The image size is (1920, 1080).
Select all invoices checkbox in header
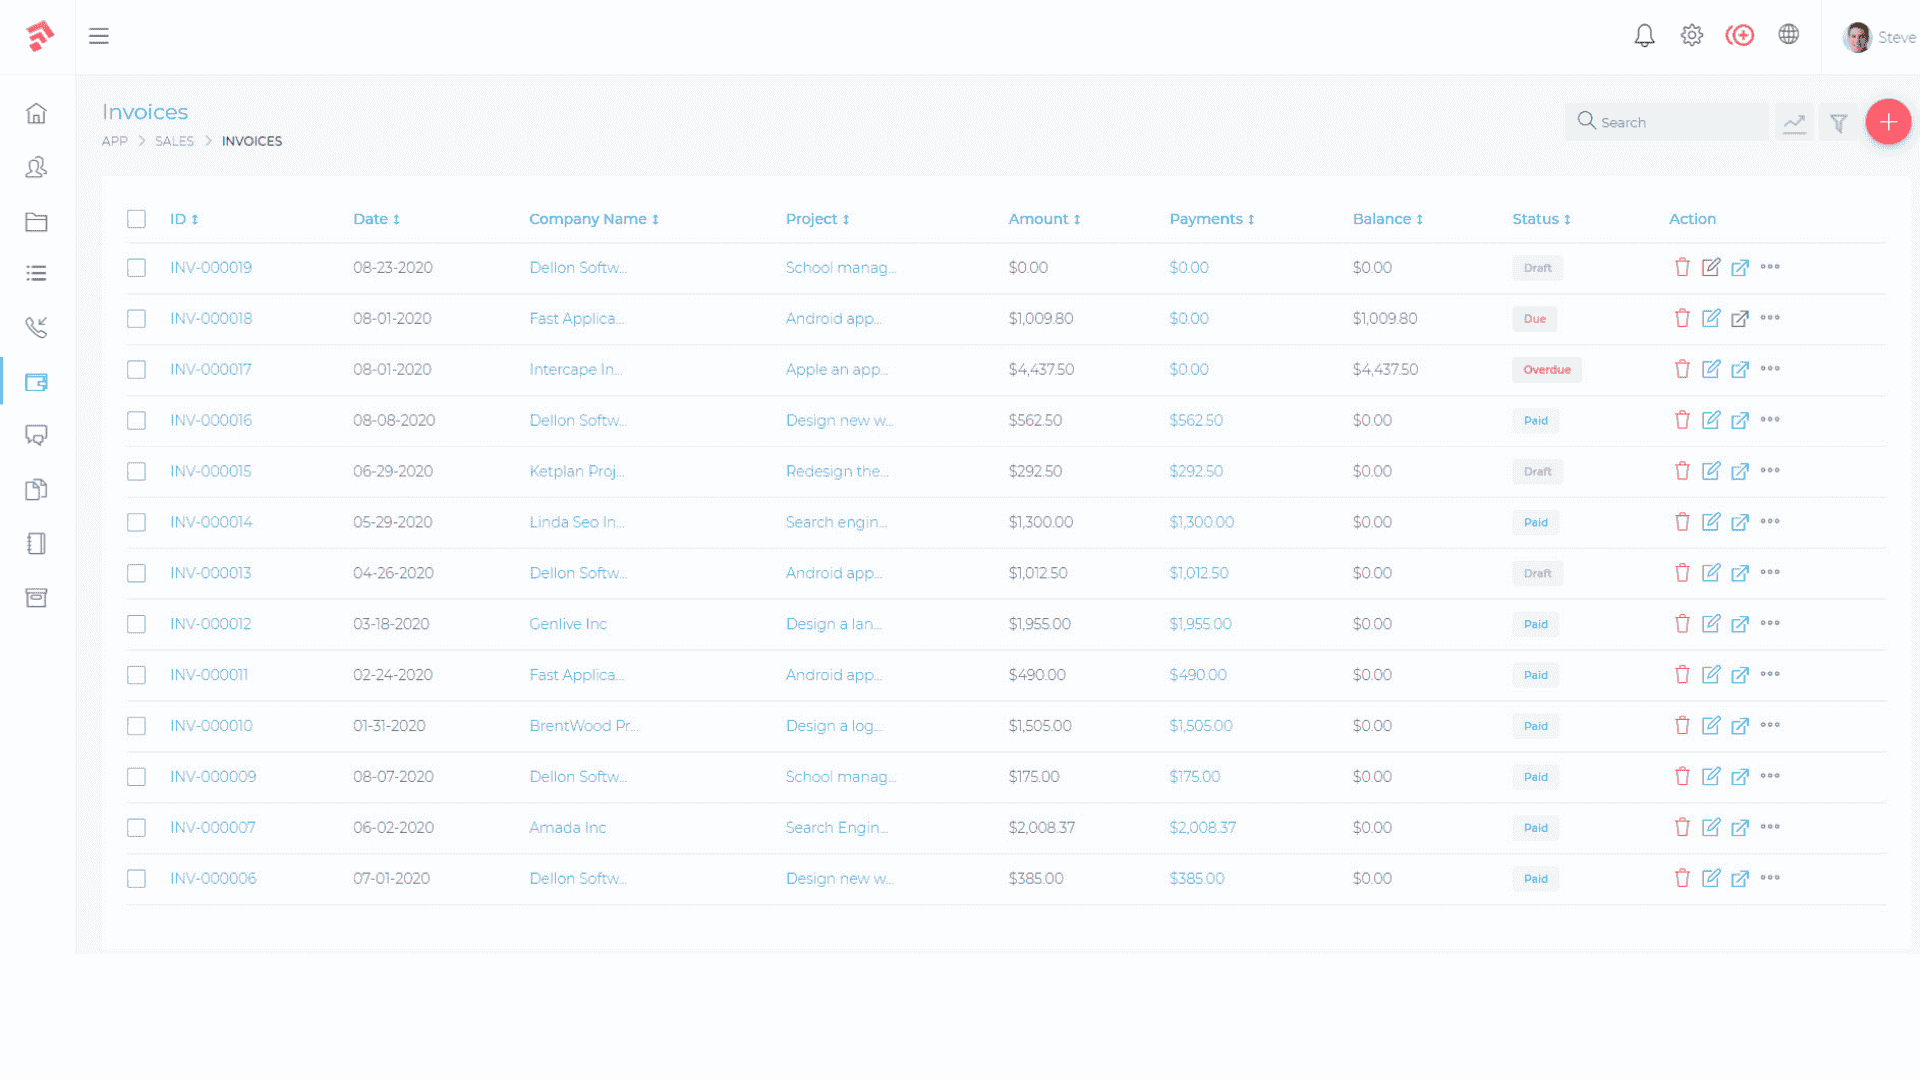pos(136,219)
